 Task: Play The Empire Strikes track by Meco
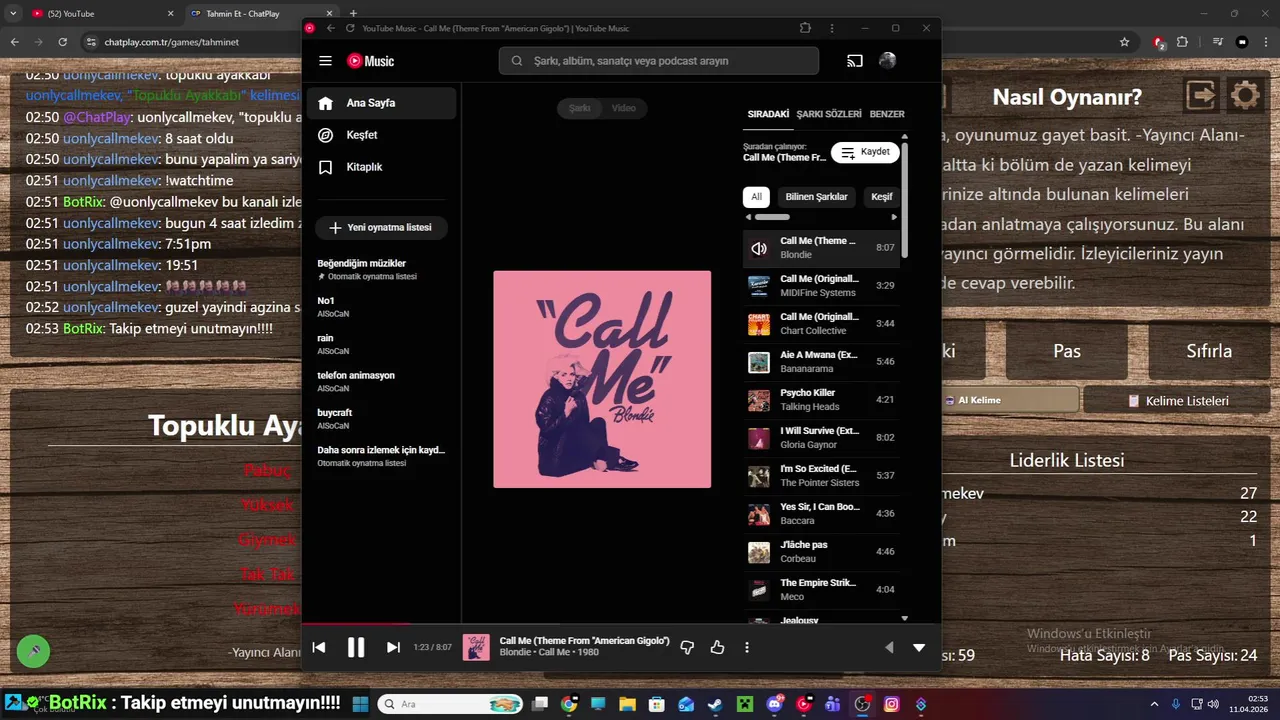click(821, 590)
